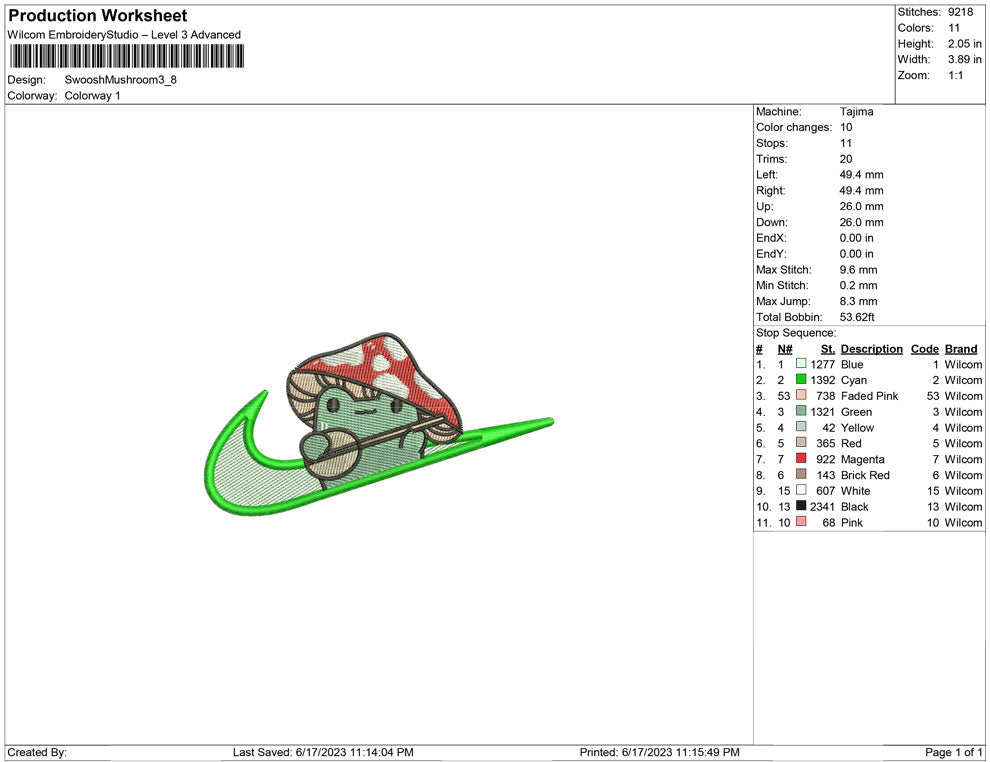Click the Pink thread color swatch in row 11
Screen dimensions: 990x762
[801, 521]
